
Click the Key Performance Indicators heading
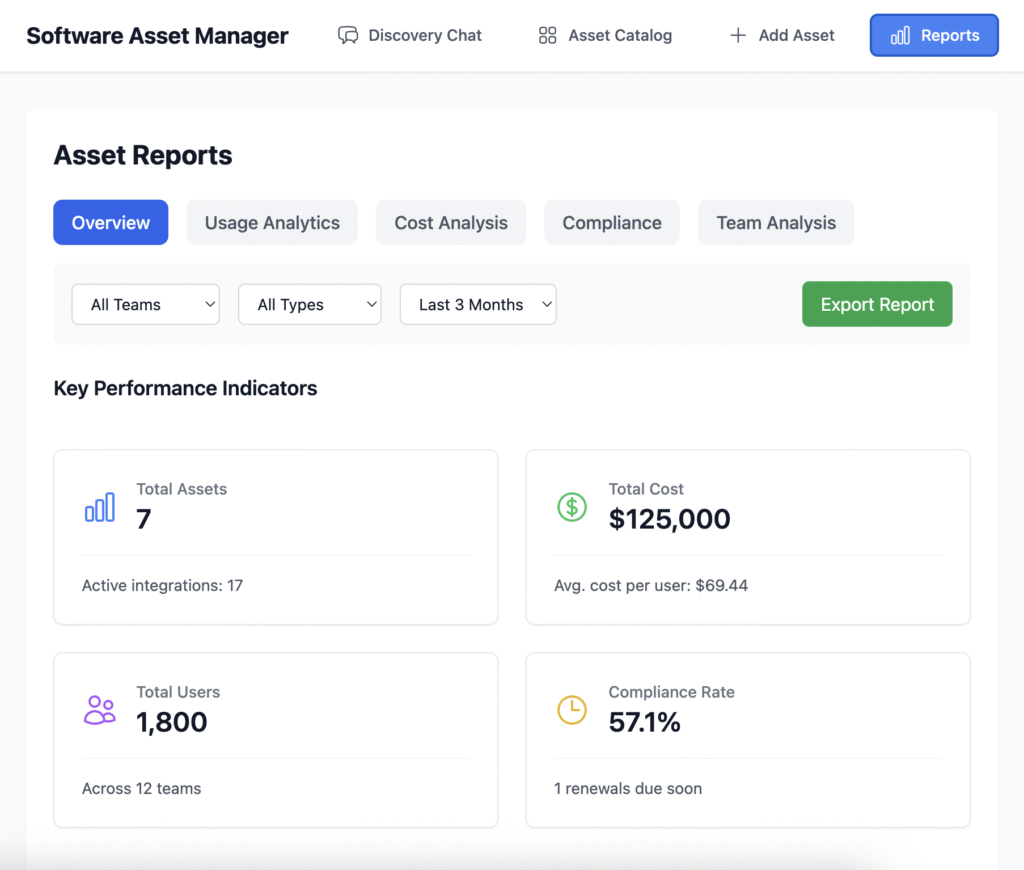click(185, 389)
